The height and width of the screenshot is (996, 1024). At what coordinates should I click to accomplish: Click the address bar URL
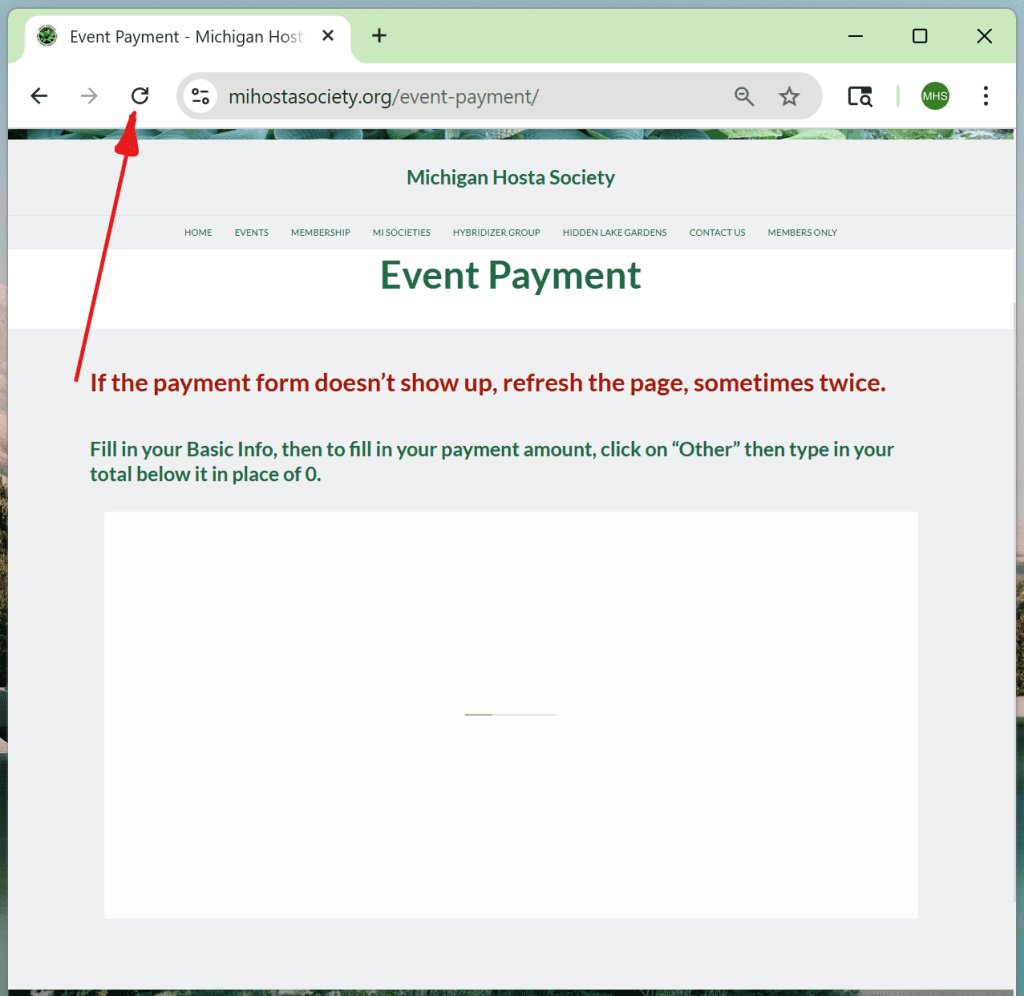pos(384,97)
